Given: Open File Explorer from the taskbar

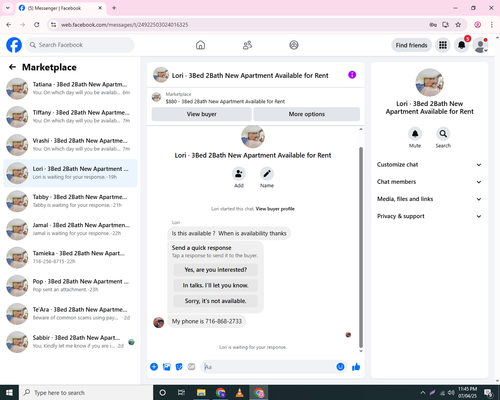Looking at the screenshot, I should pyautogui.click(x=201, y=393).
